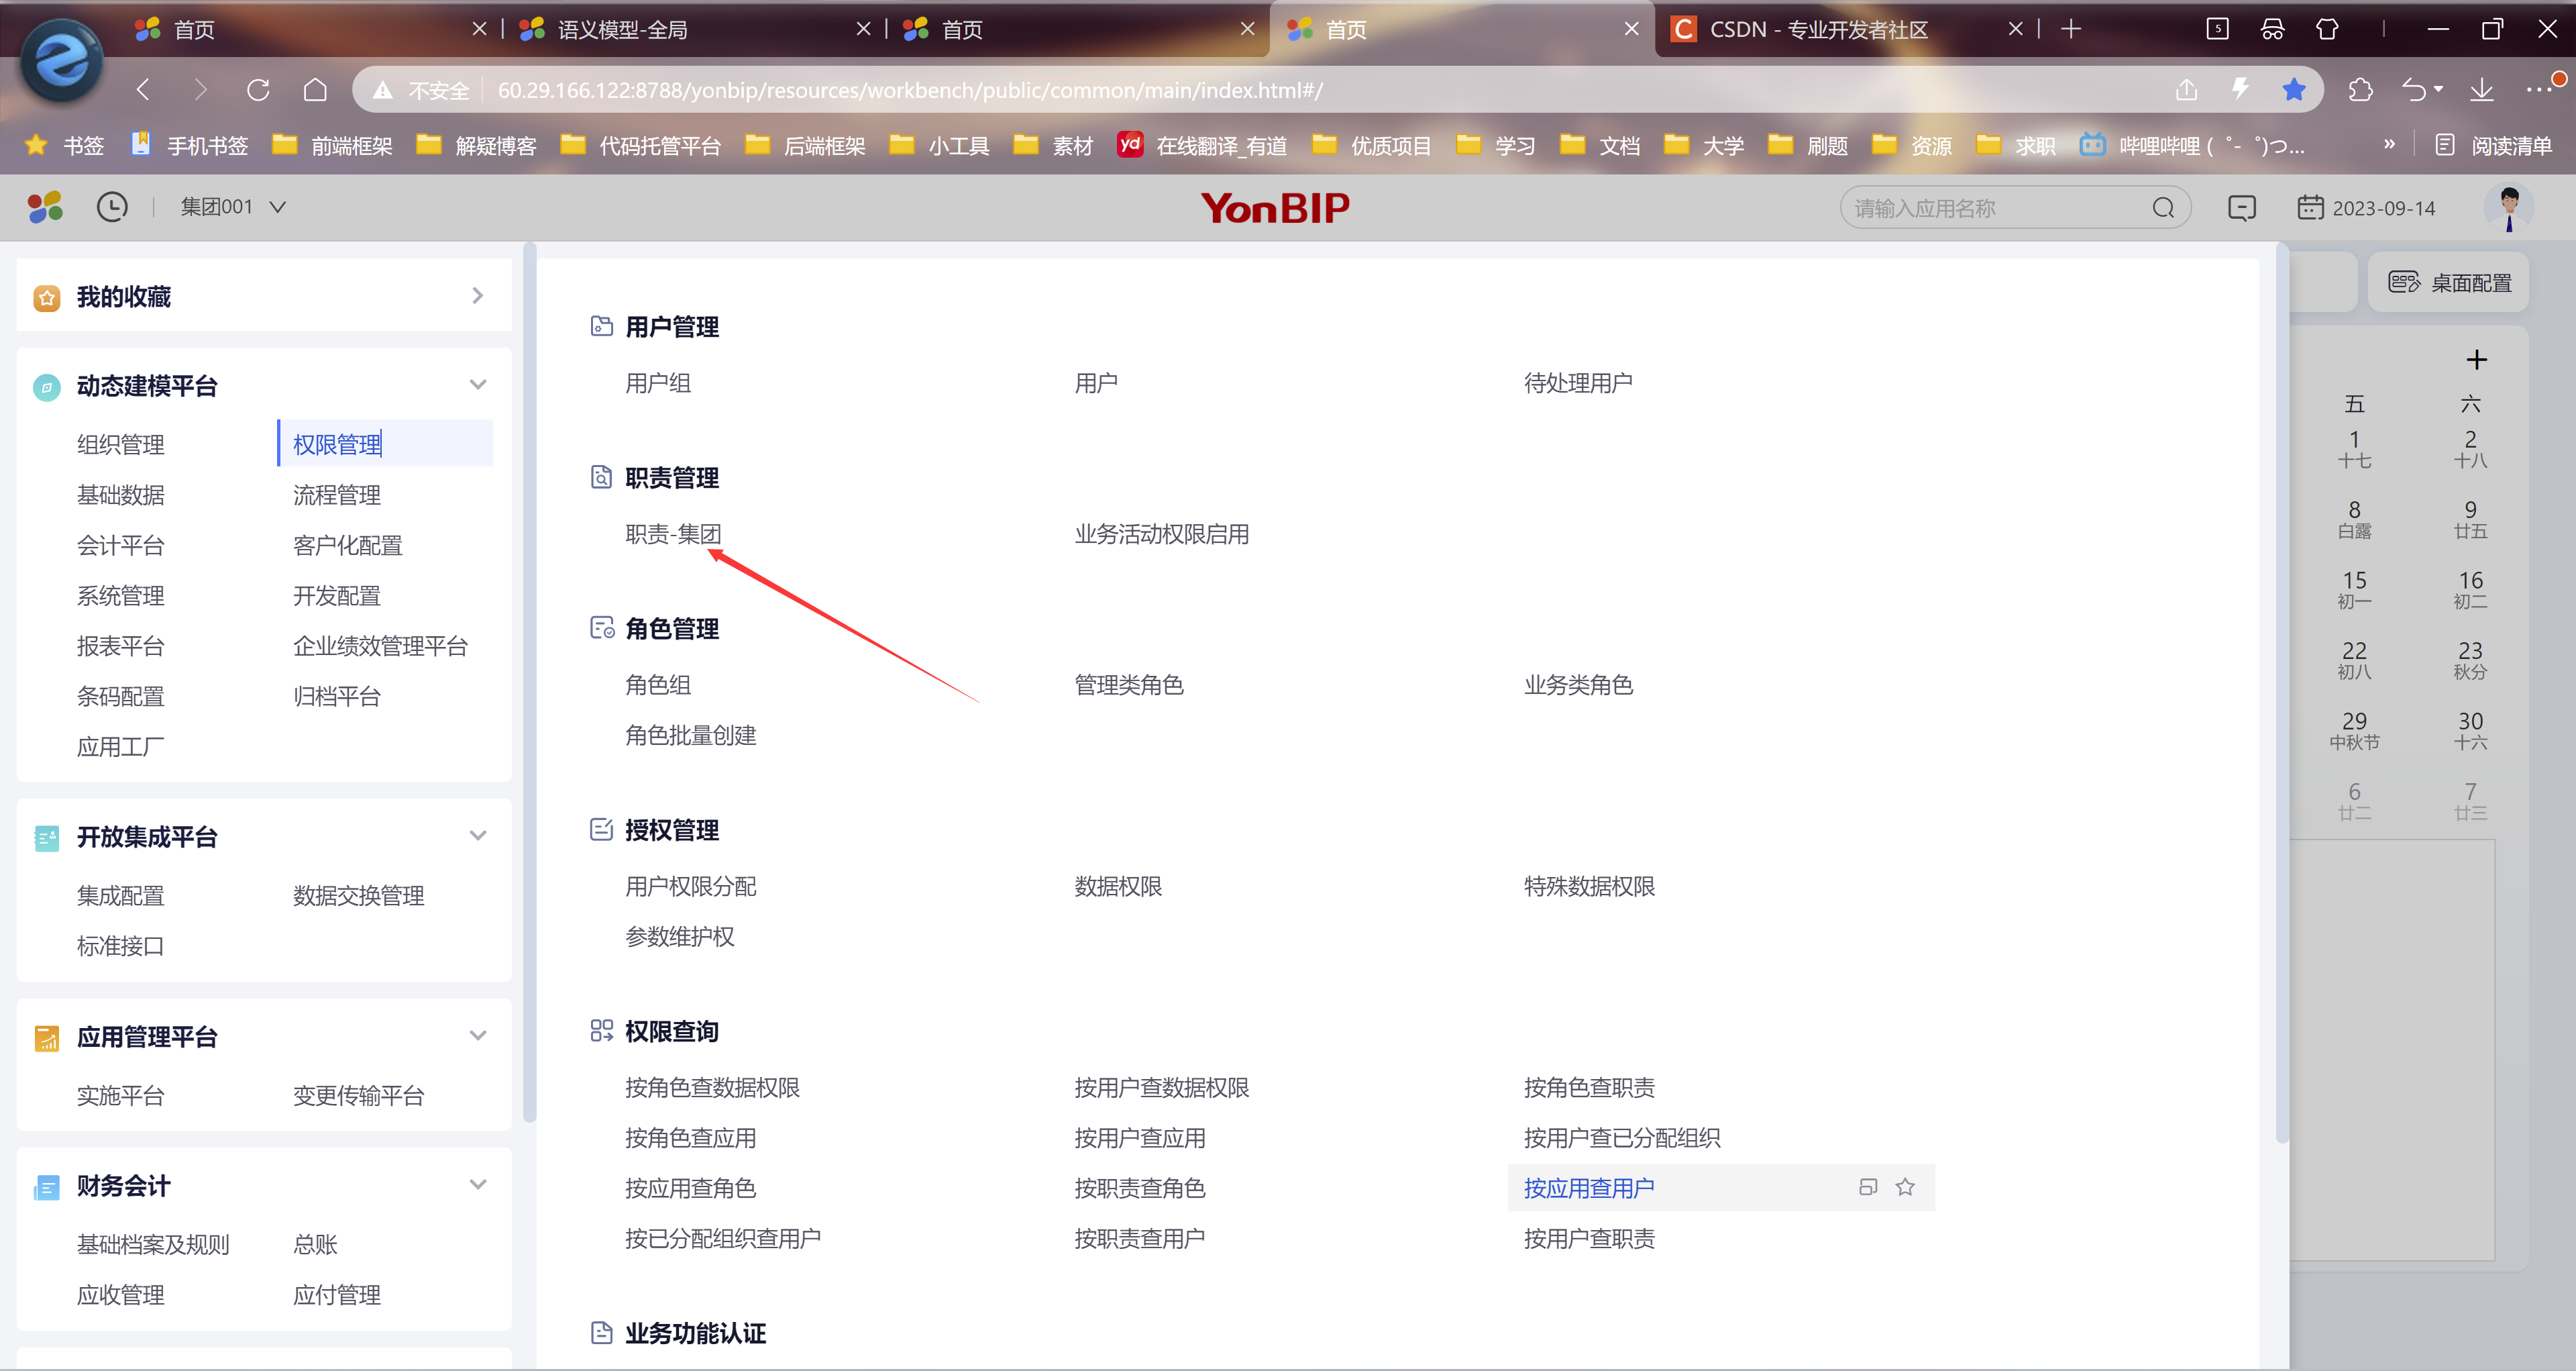
Task: Switch to the 语义模型-全局 browser tab
Action: coord(622,29)
